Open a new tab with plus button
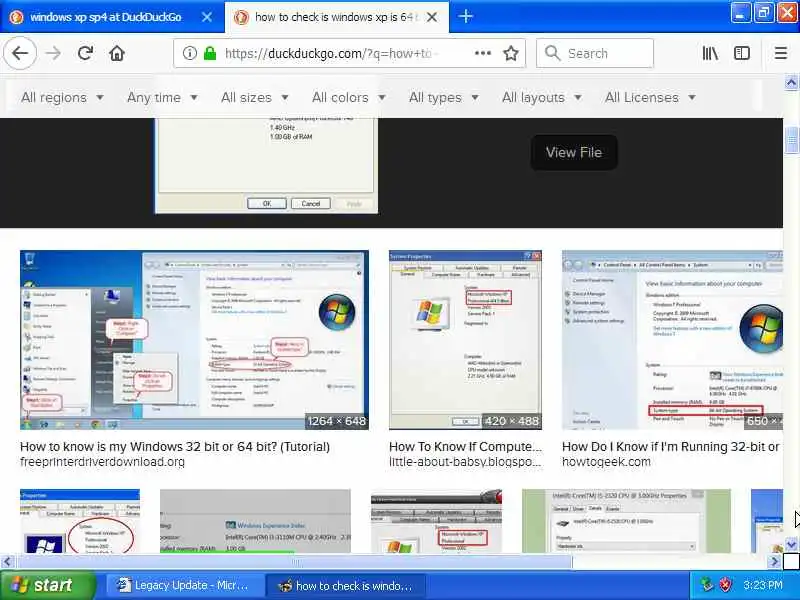Viewport: 800px width, 600px height. click(x=465, y=16)
